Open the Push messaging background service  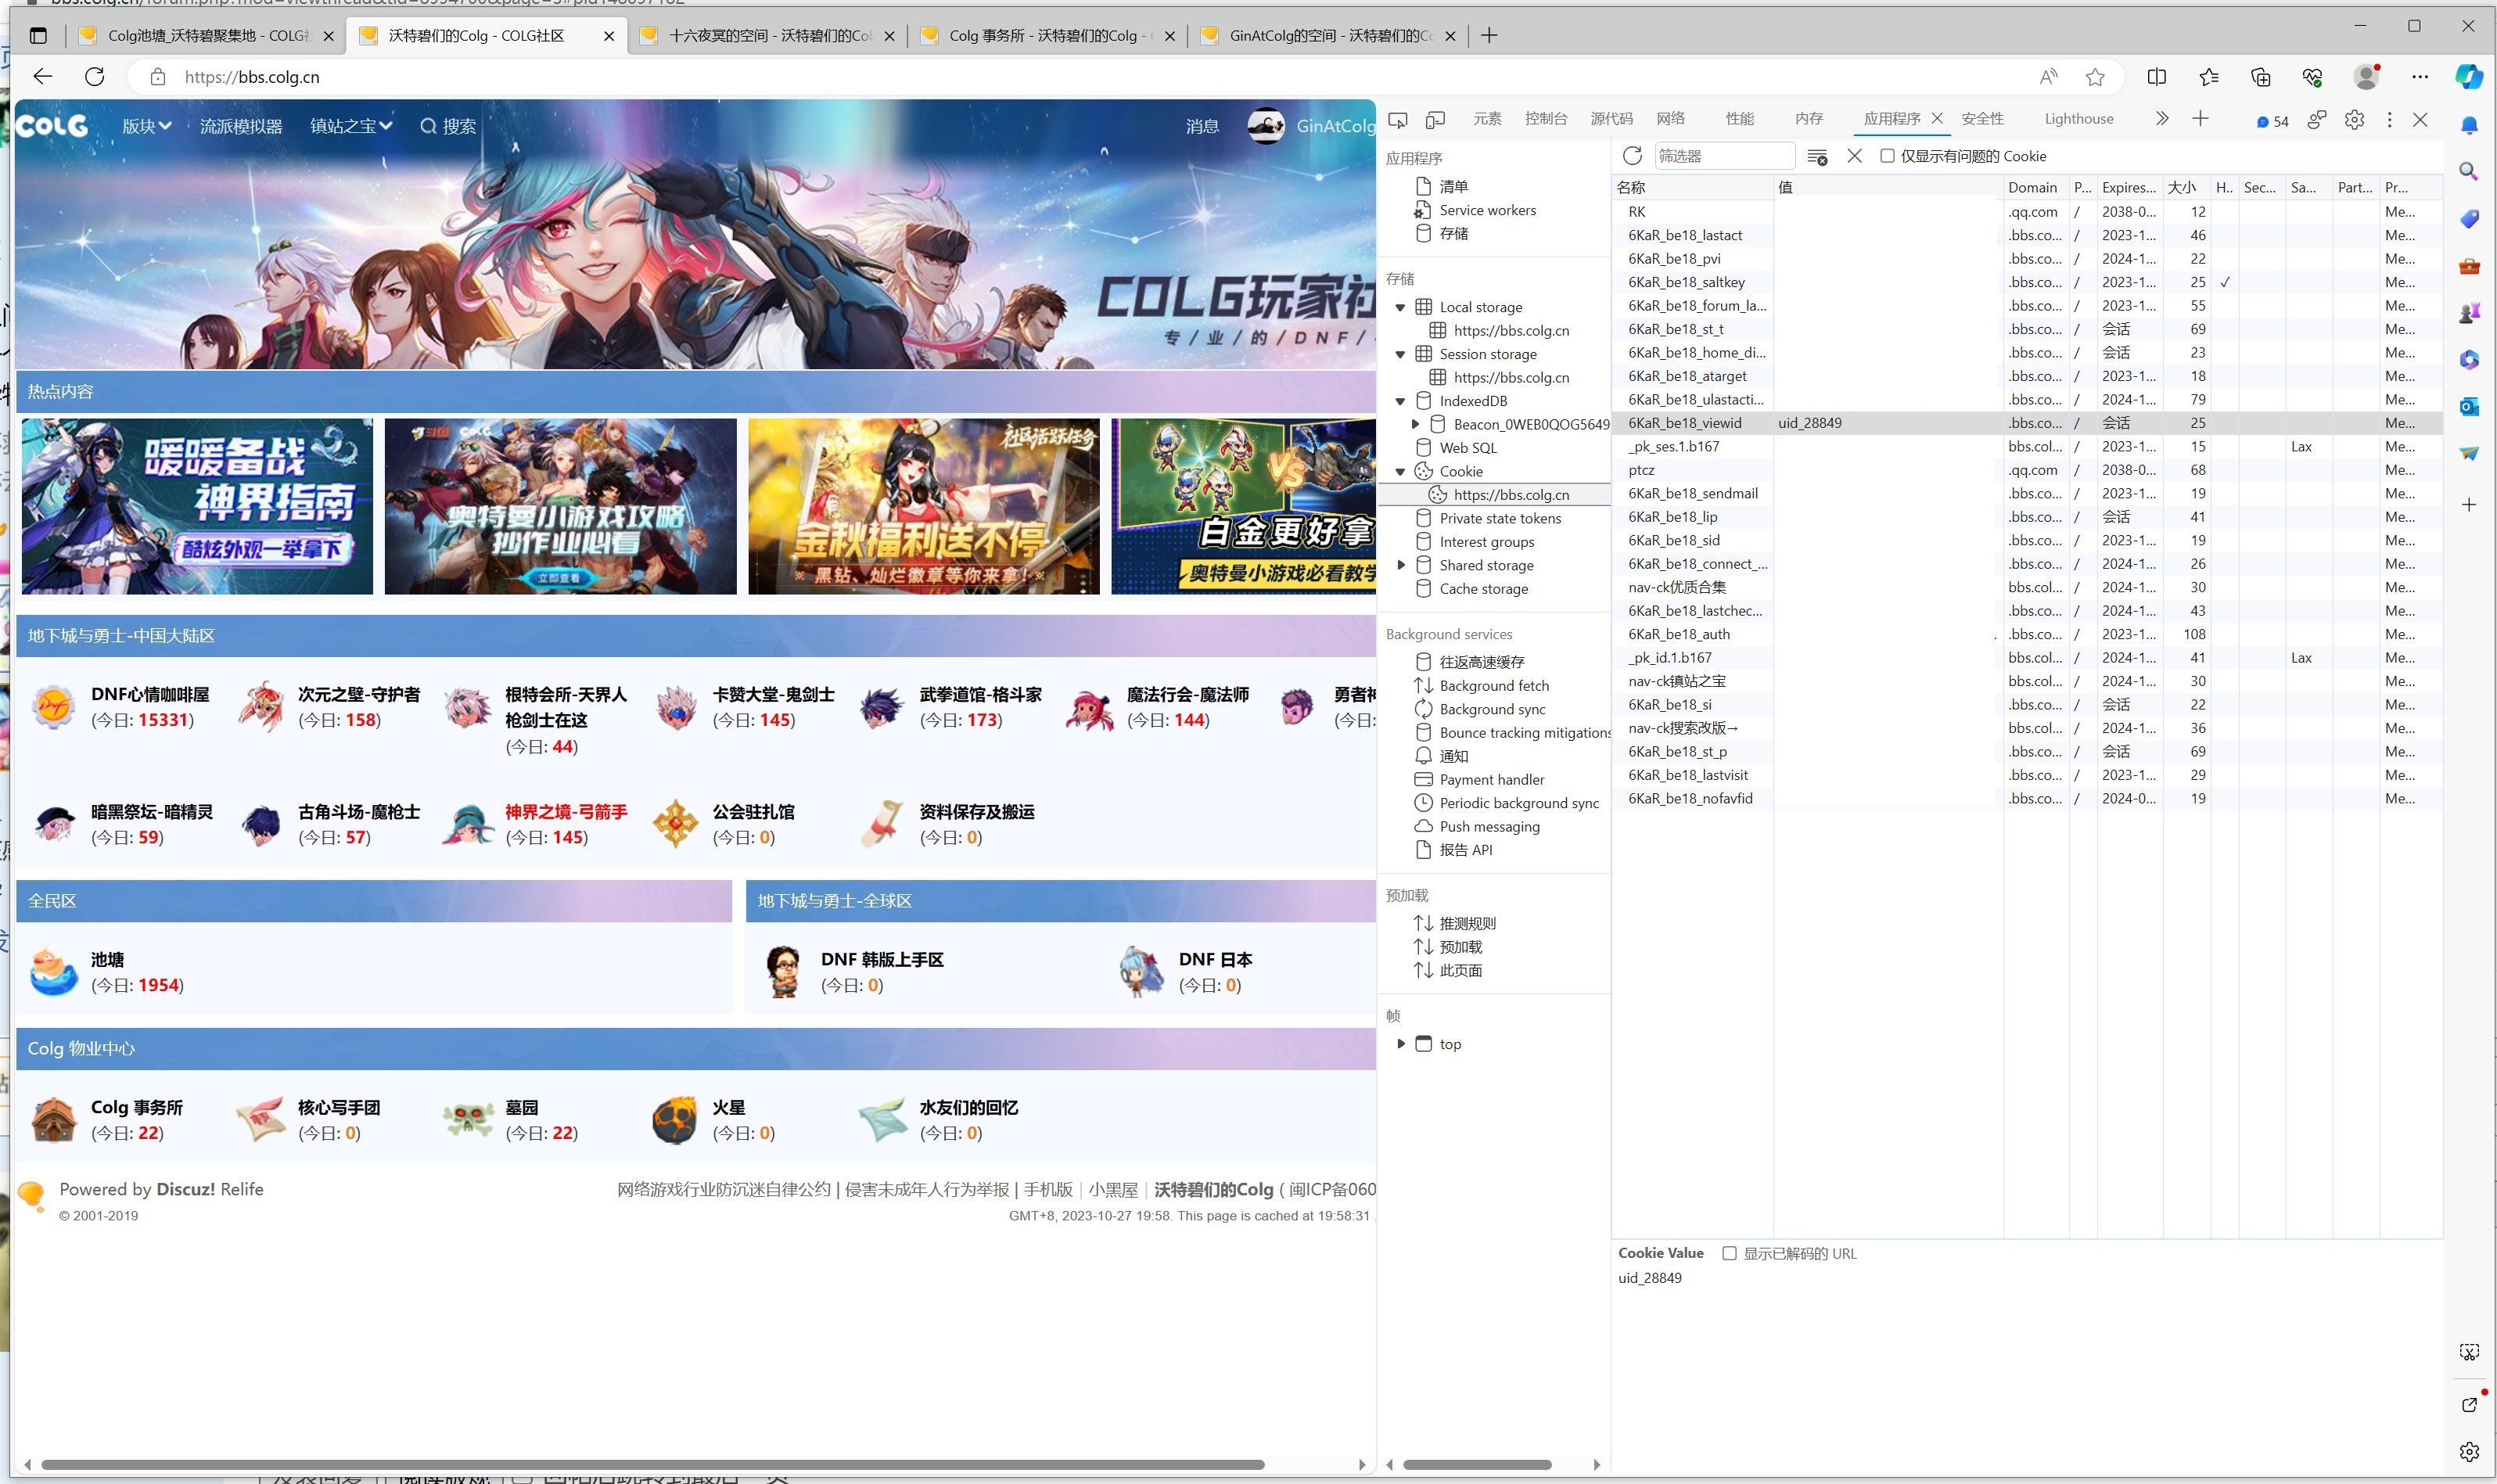[1489, 827]
